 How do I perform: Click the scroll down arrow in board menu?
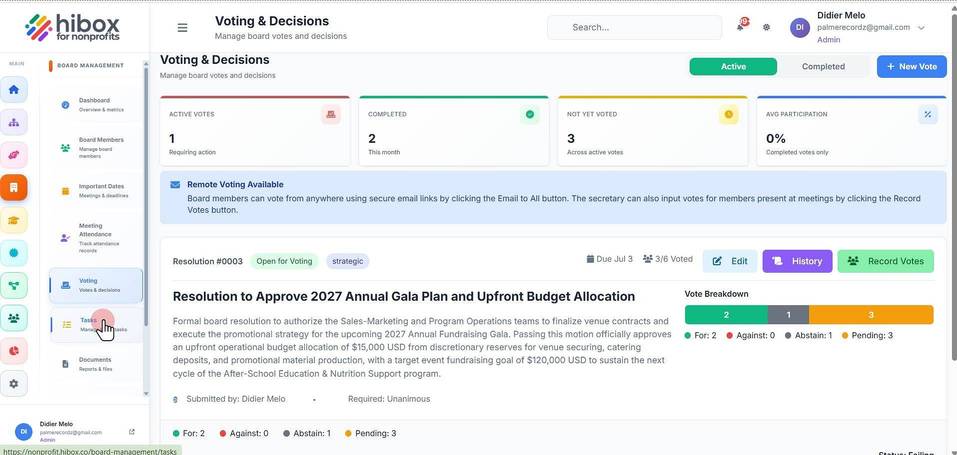[x=146, y=393]
